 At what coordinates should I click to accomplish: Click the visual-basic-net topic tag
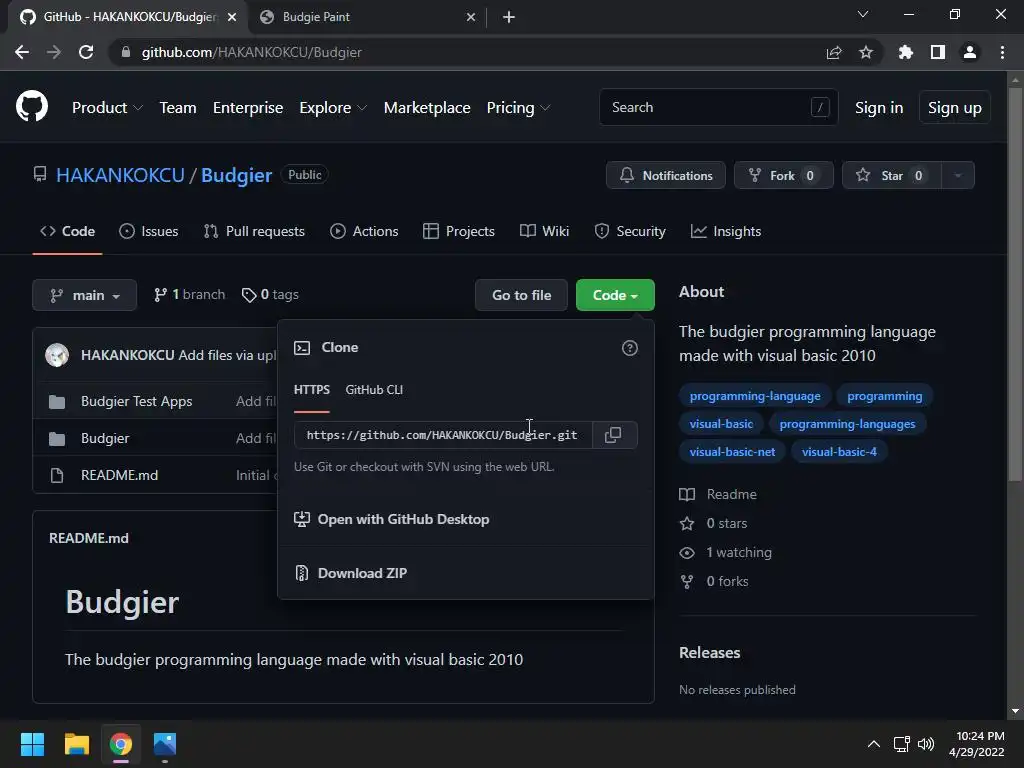[x=732, y=452]
